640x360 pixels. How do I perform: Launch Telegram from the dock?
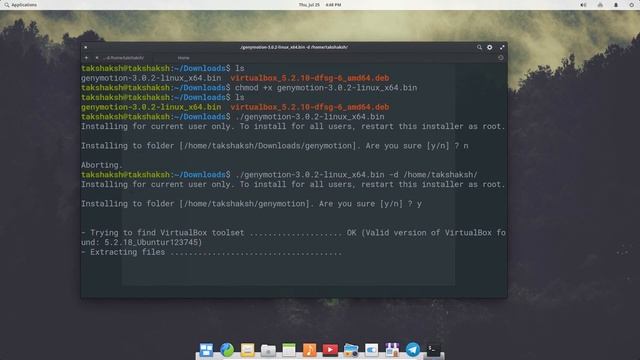(x=413, y=350)
